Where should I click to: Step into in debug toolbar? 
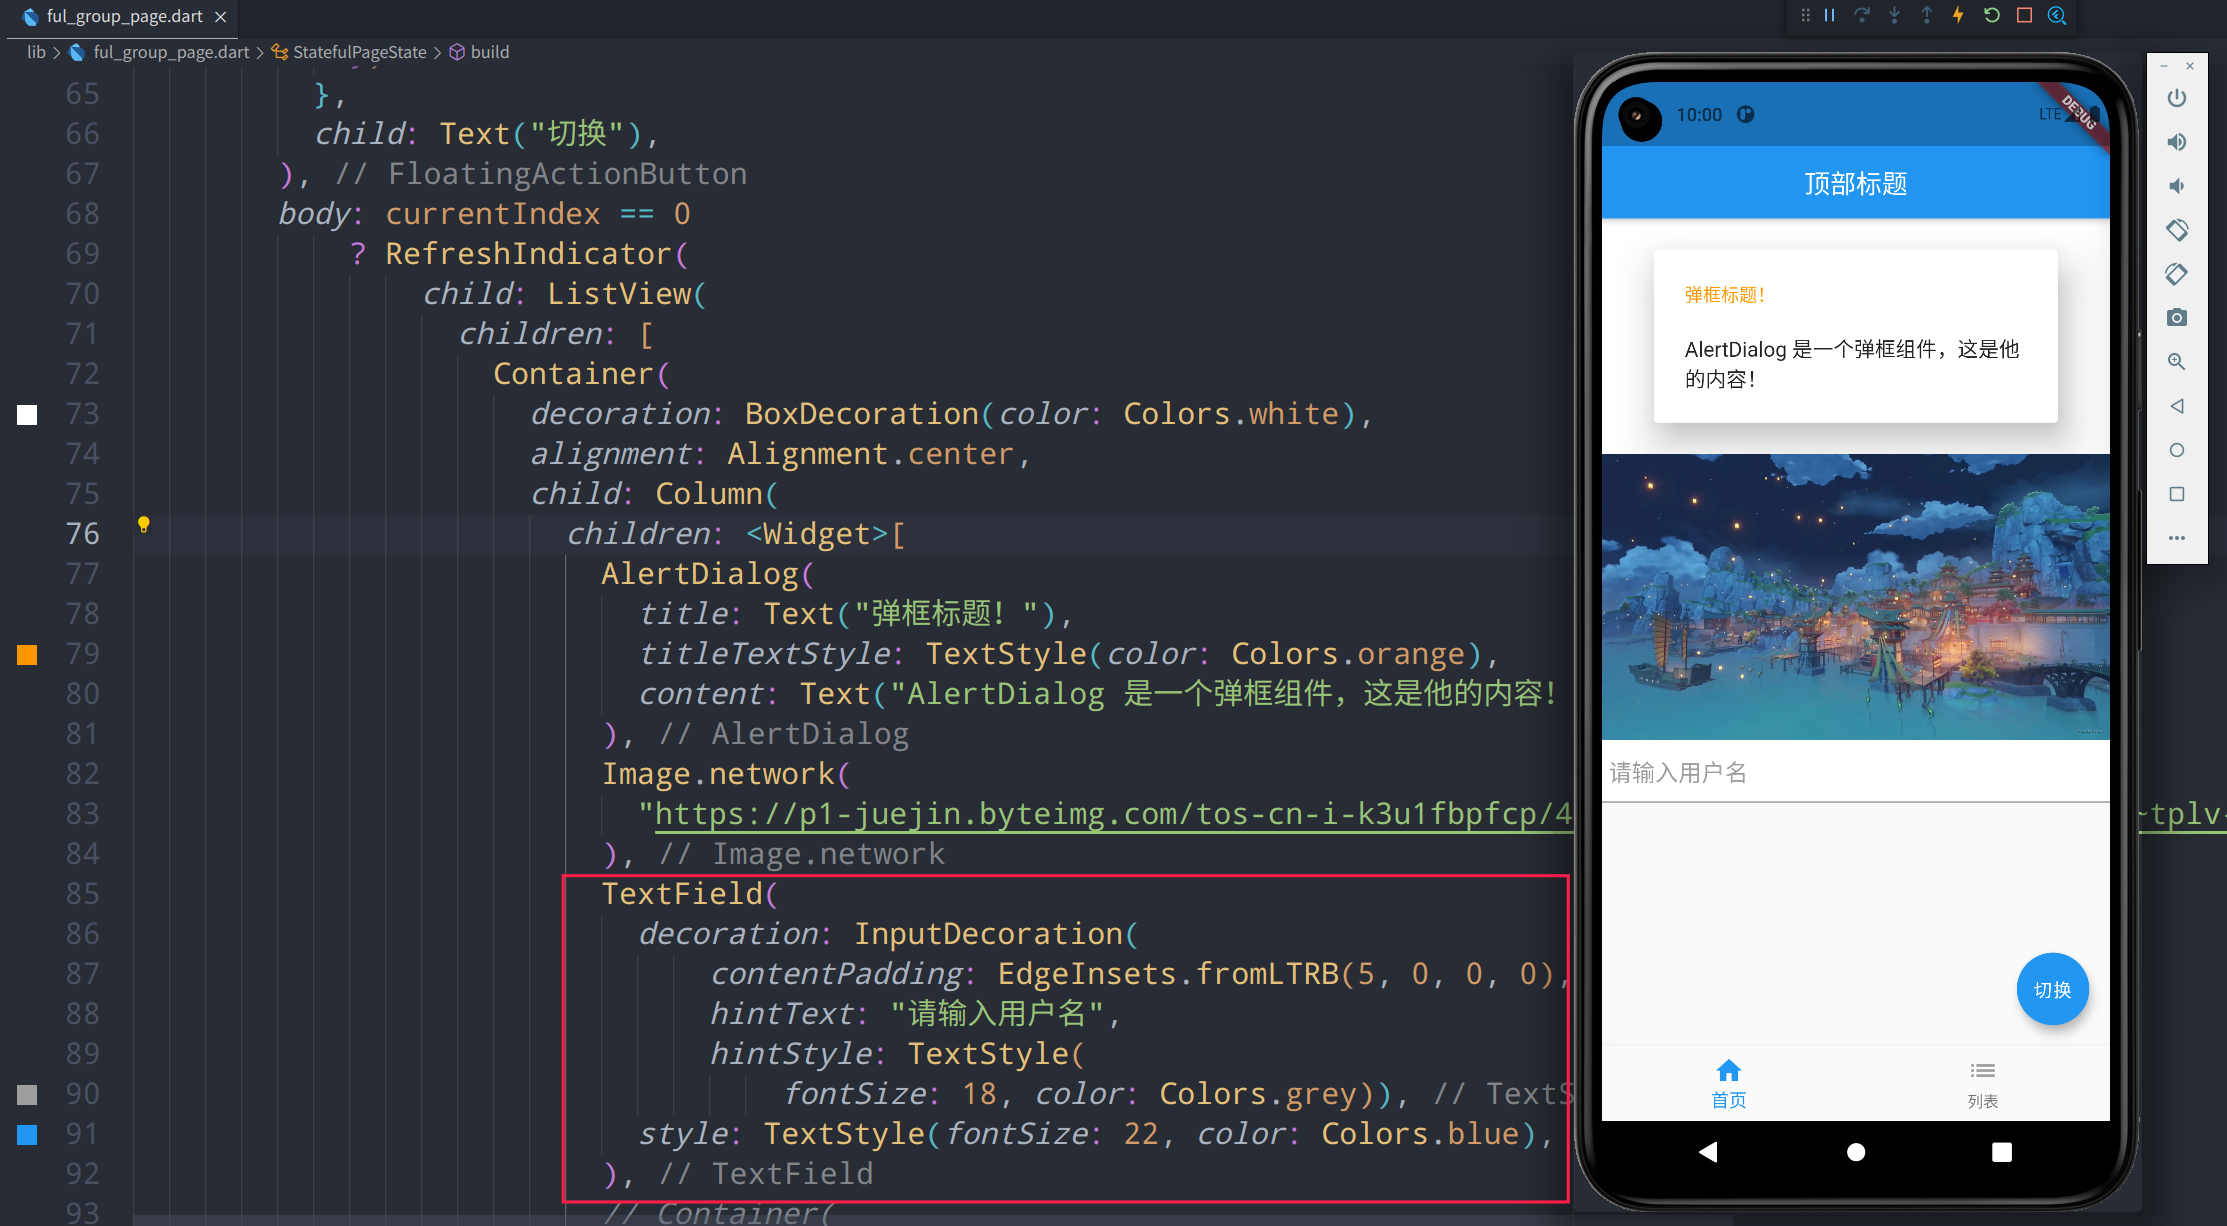pos(1894,15)
